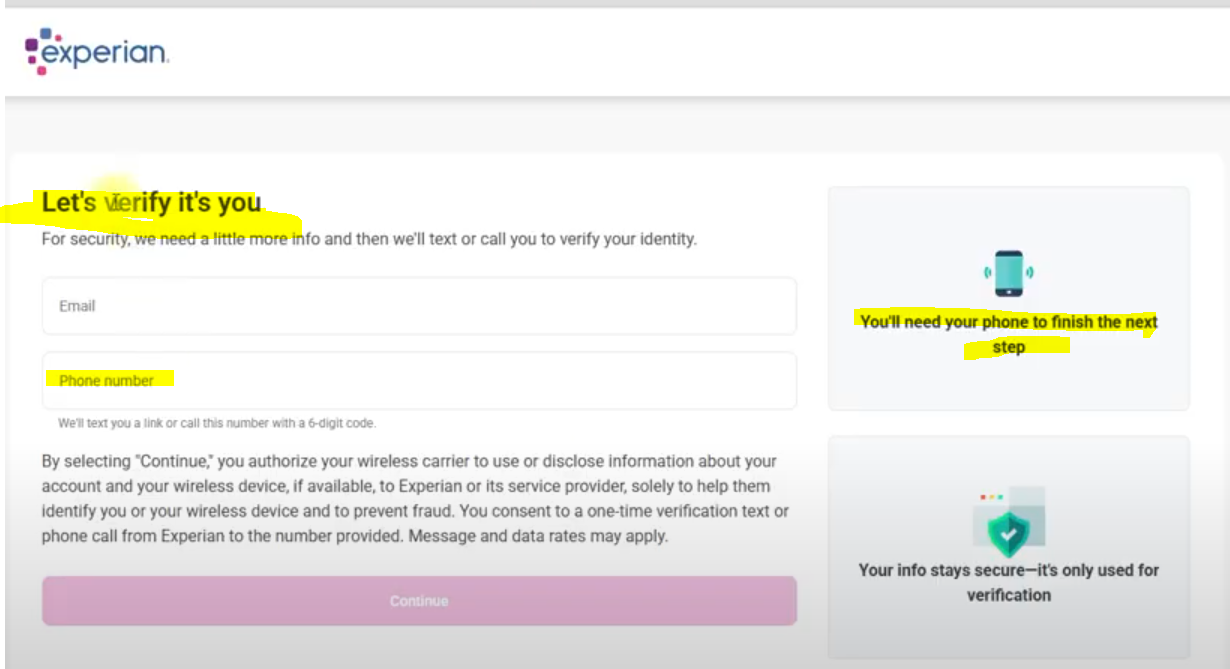Focus the Email input field
Screen dimensions: 1230x669
[419, 306]
